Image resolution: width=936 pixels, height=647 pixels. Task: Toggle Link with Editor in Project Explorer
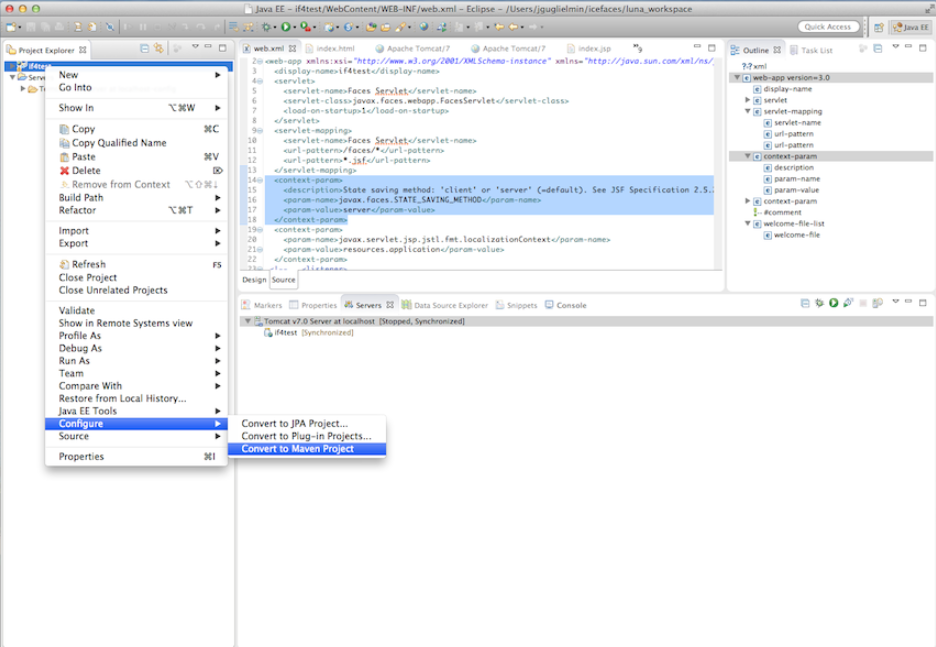[x=158, y=48]
